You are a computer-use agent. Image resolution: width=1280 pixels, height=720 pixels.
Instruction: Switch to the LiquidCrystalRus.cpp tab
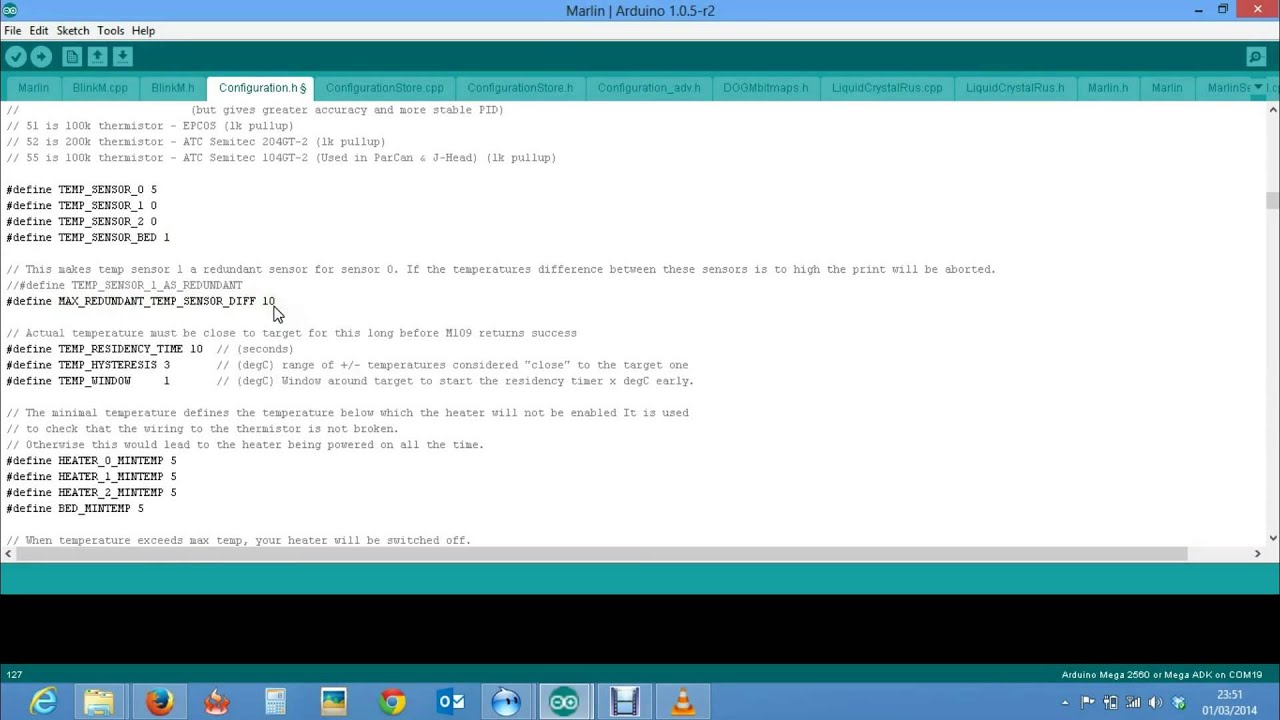click(x=887, y=88)
